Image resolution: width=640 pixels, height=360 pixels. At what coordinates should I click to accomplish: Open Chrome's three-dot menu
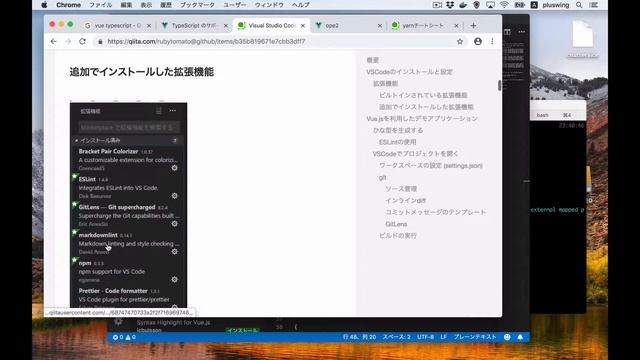click(492, 41)
